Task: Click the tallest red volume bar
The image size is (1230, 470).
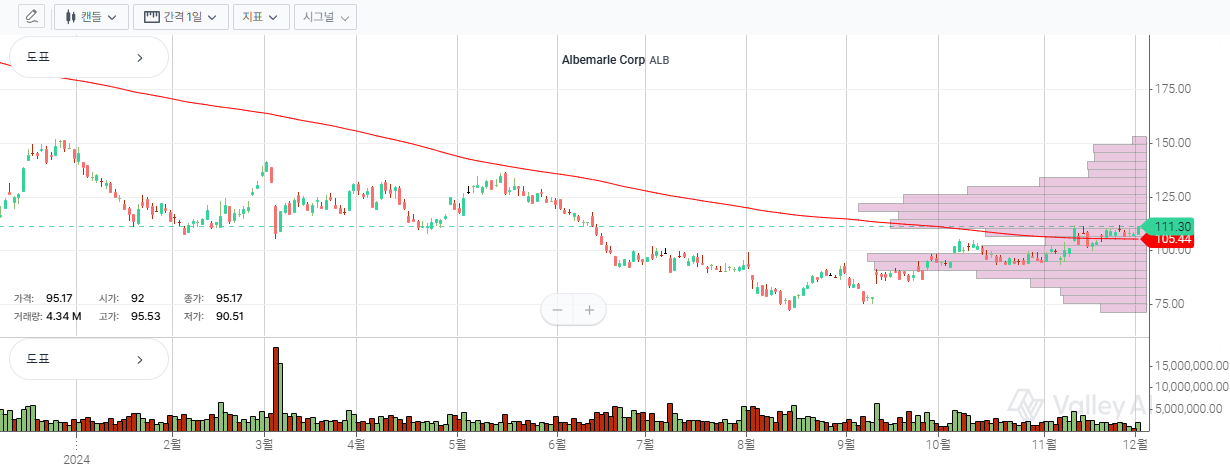Action: [x=276, y=390]
